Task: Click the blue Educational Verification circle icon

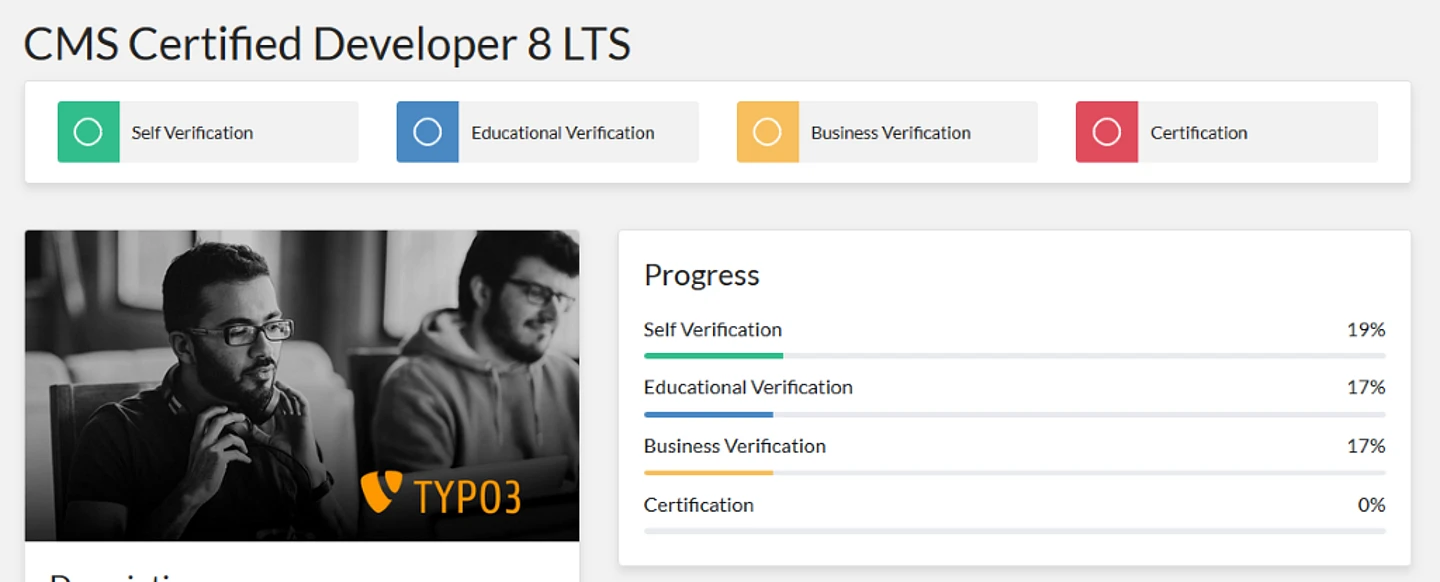Action: [427, 132]
